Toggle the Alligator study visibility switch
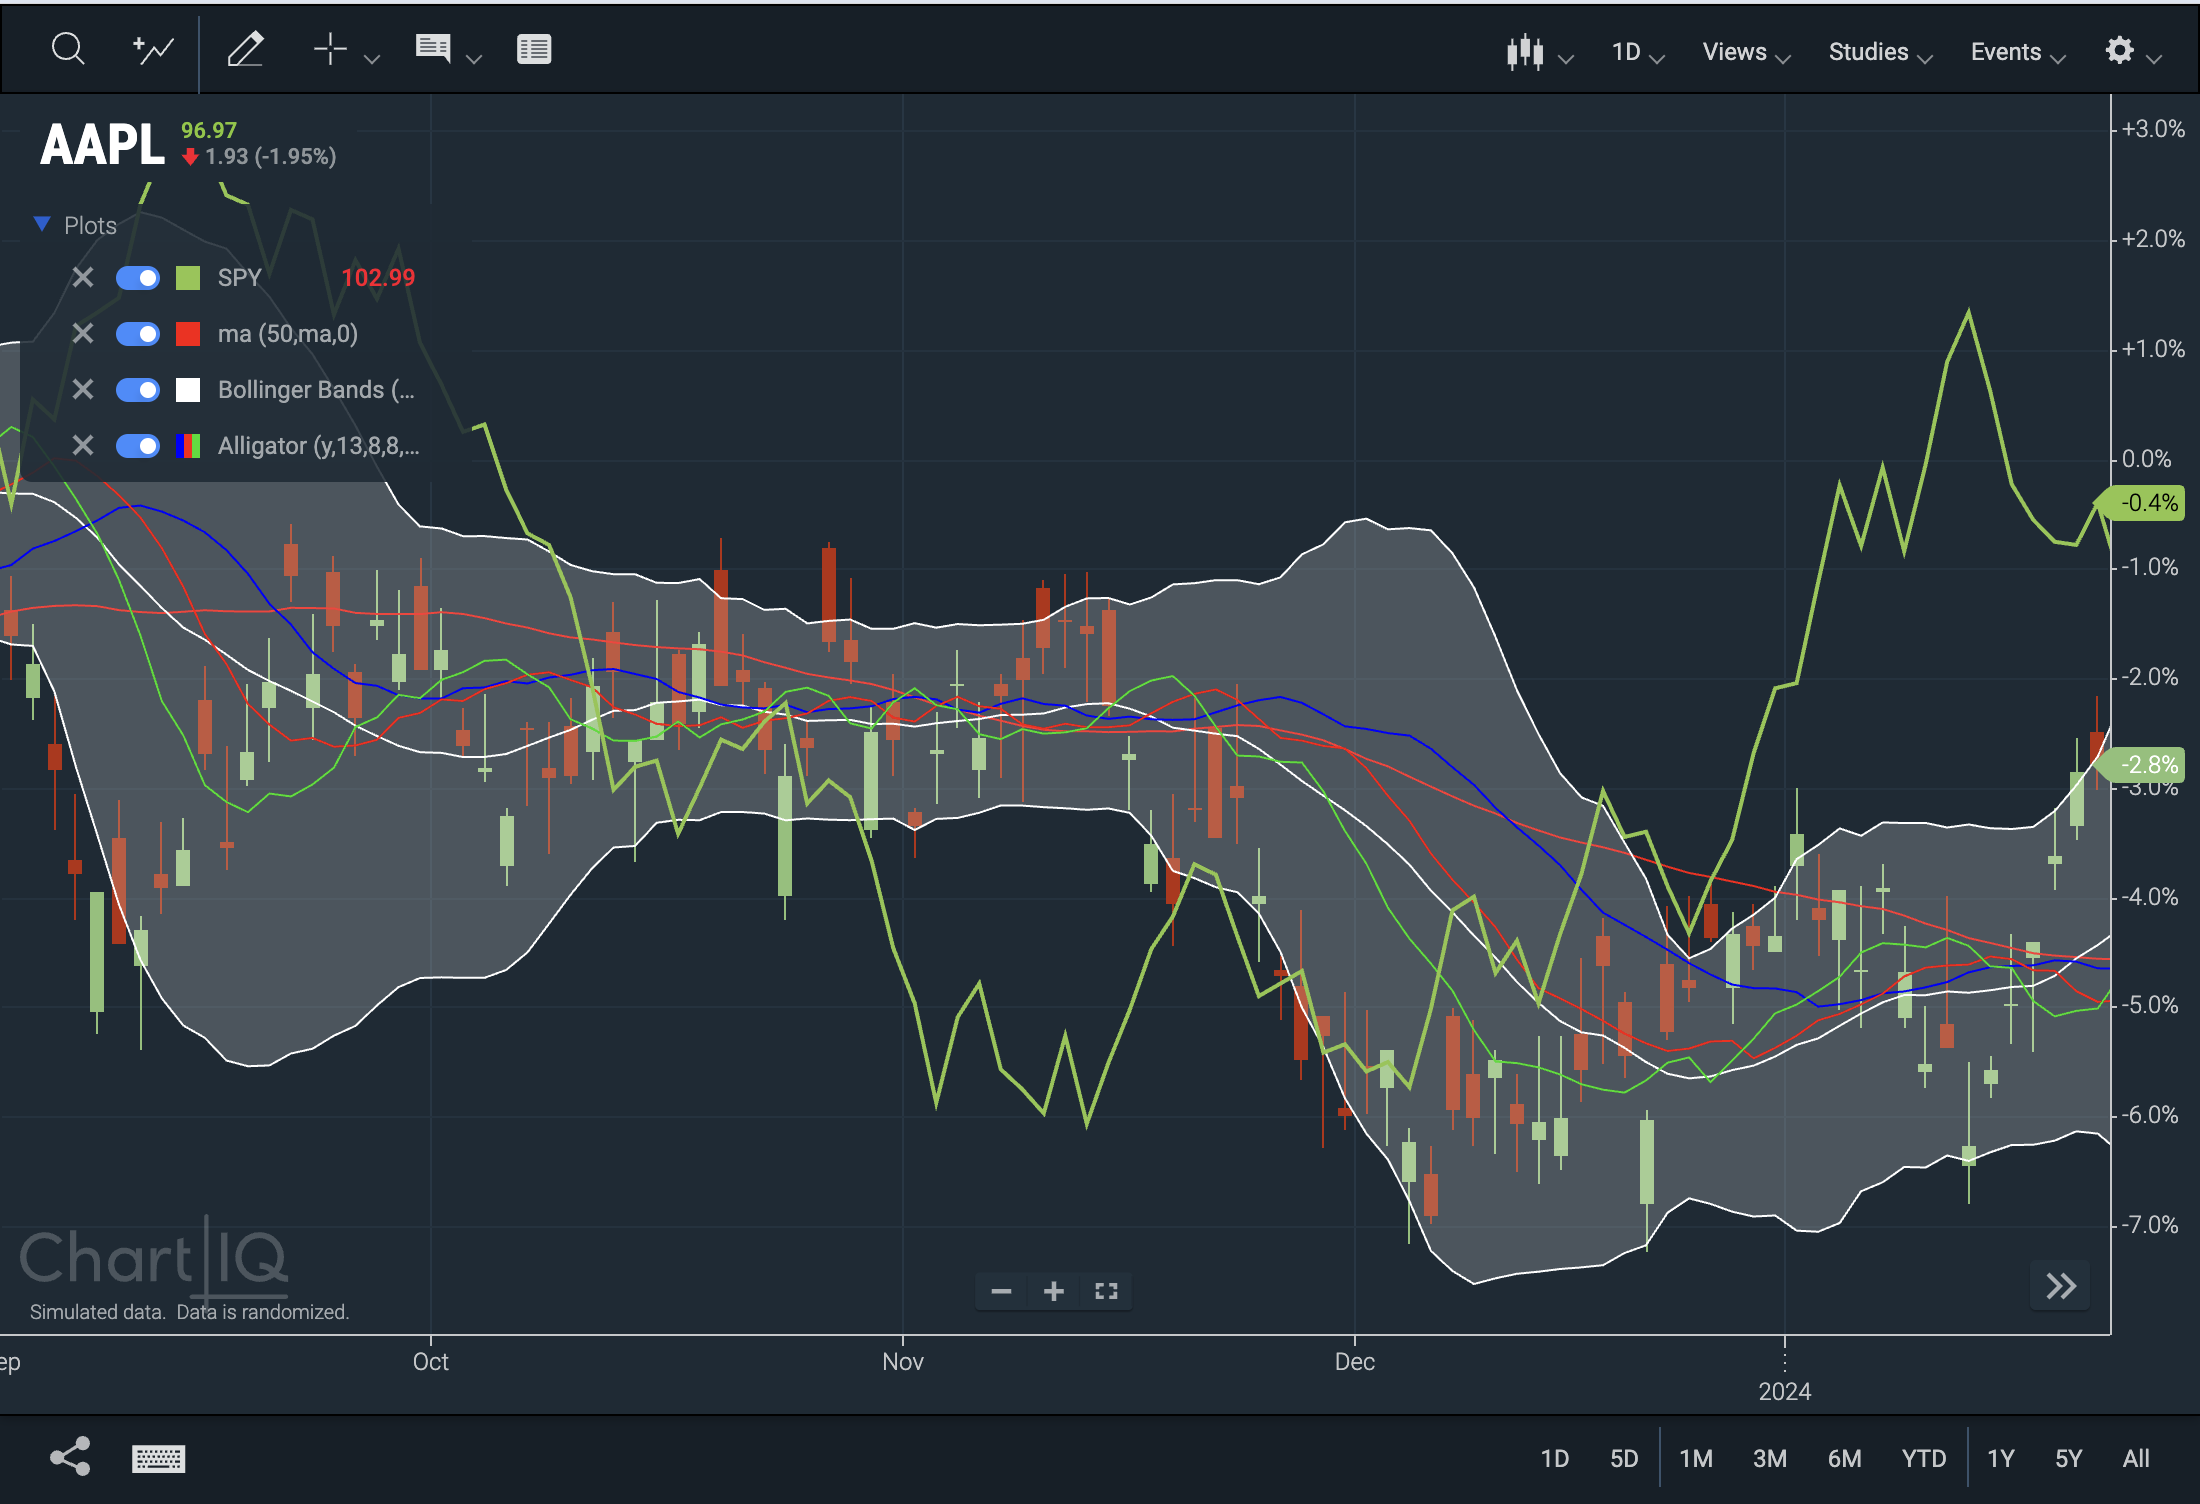Screen dimensions: 2200x1504 [x=138, y=445]
